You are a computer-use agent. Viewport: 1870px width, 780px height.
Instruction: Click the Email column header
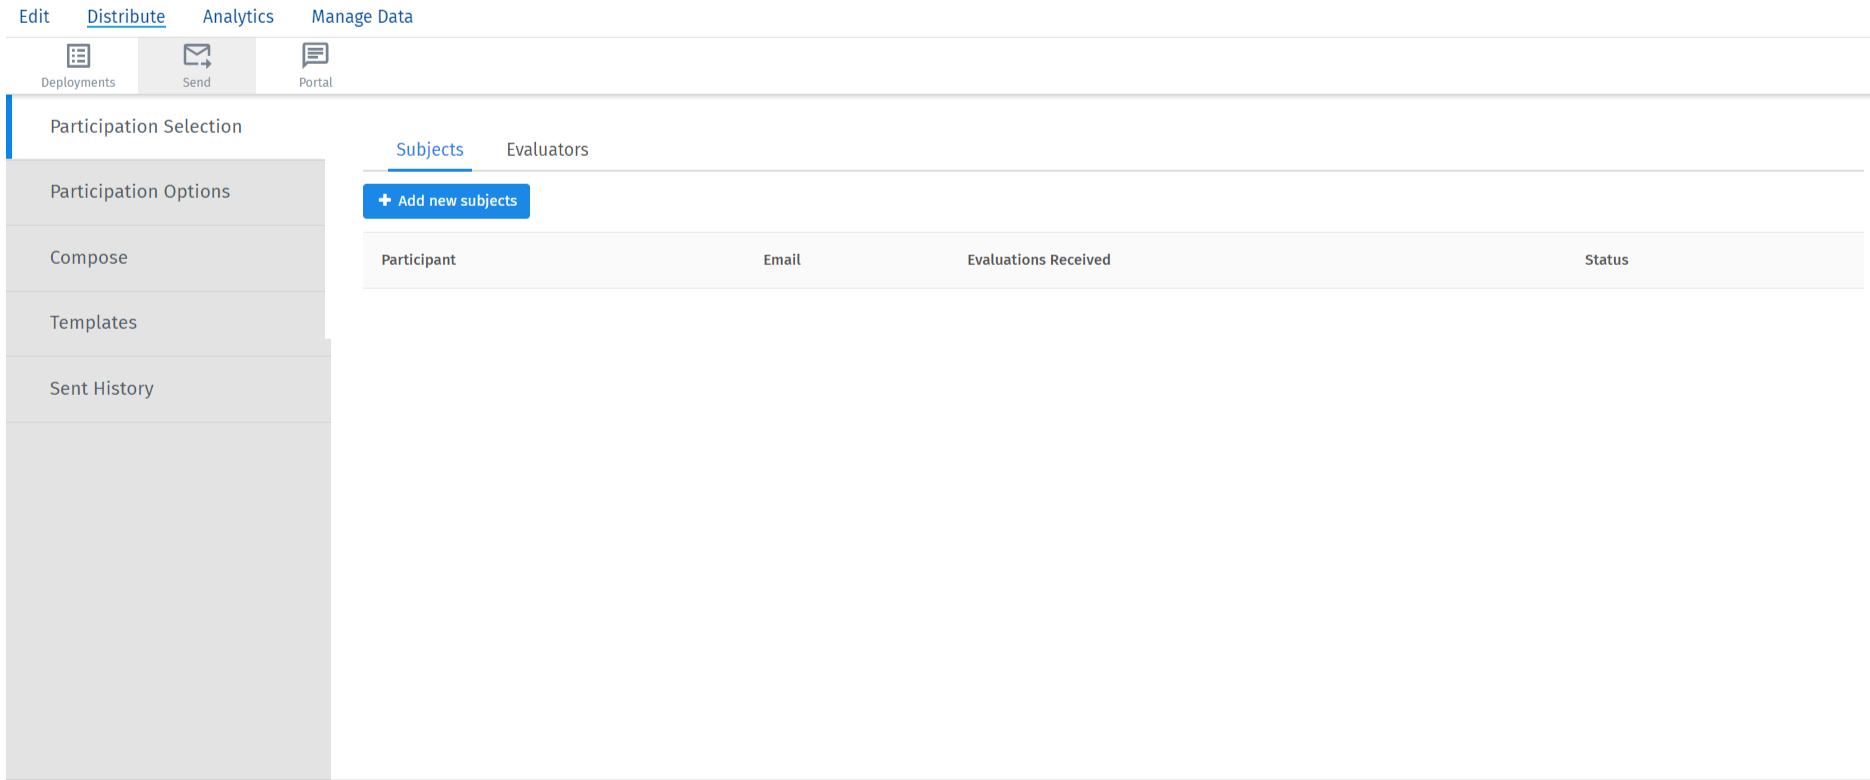(x=782, y=260)
